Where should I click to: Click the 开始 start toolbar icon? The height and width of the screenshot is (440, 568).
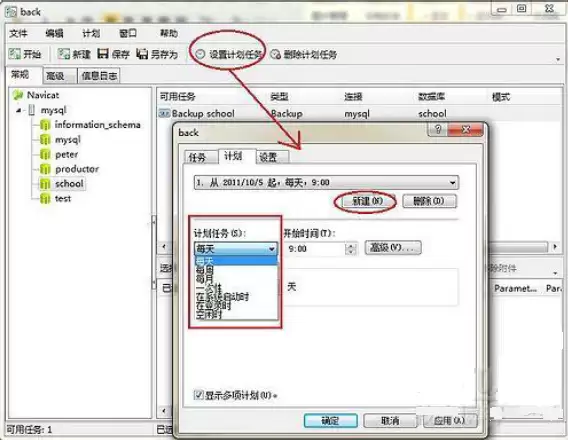15,54
